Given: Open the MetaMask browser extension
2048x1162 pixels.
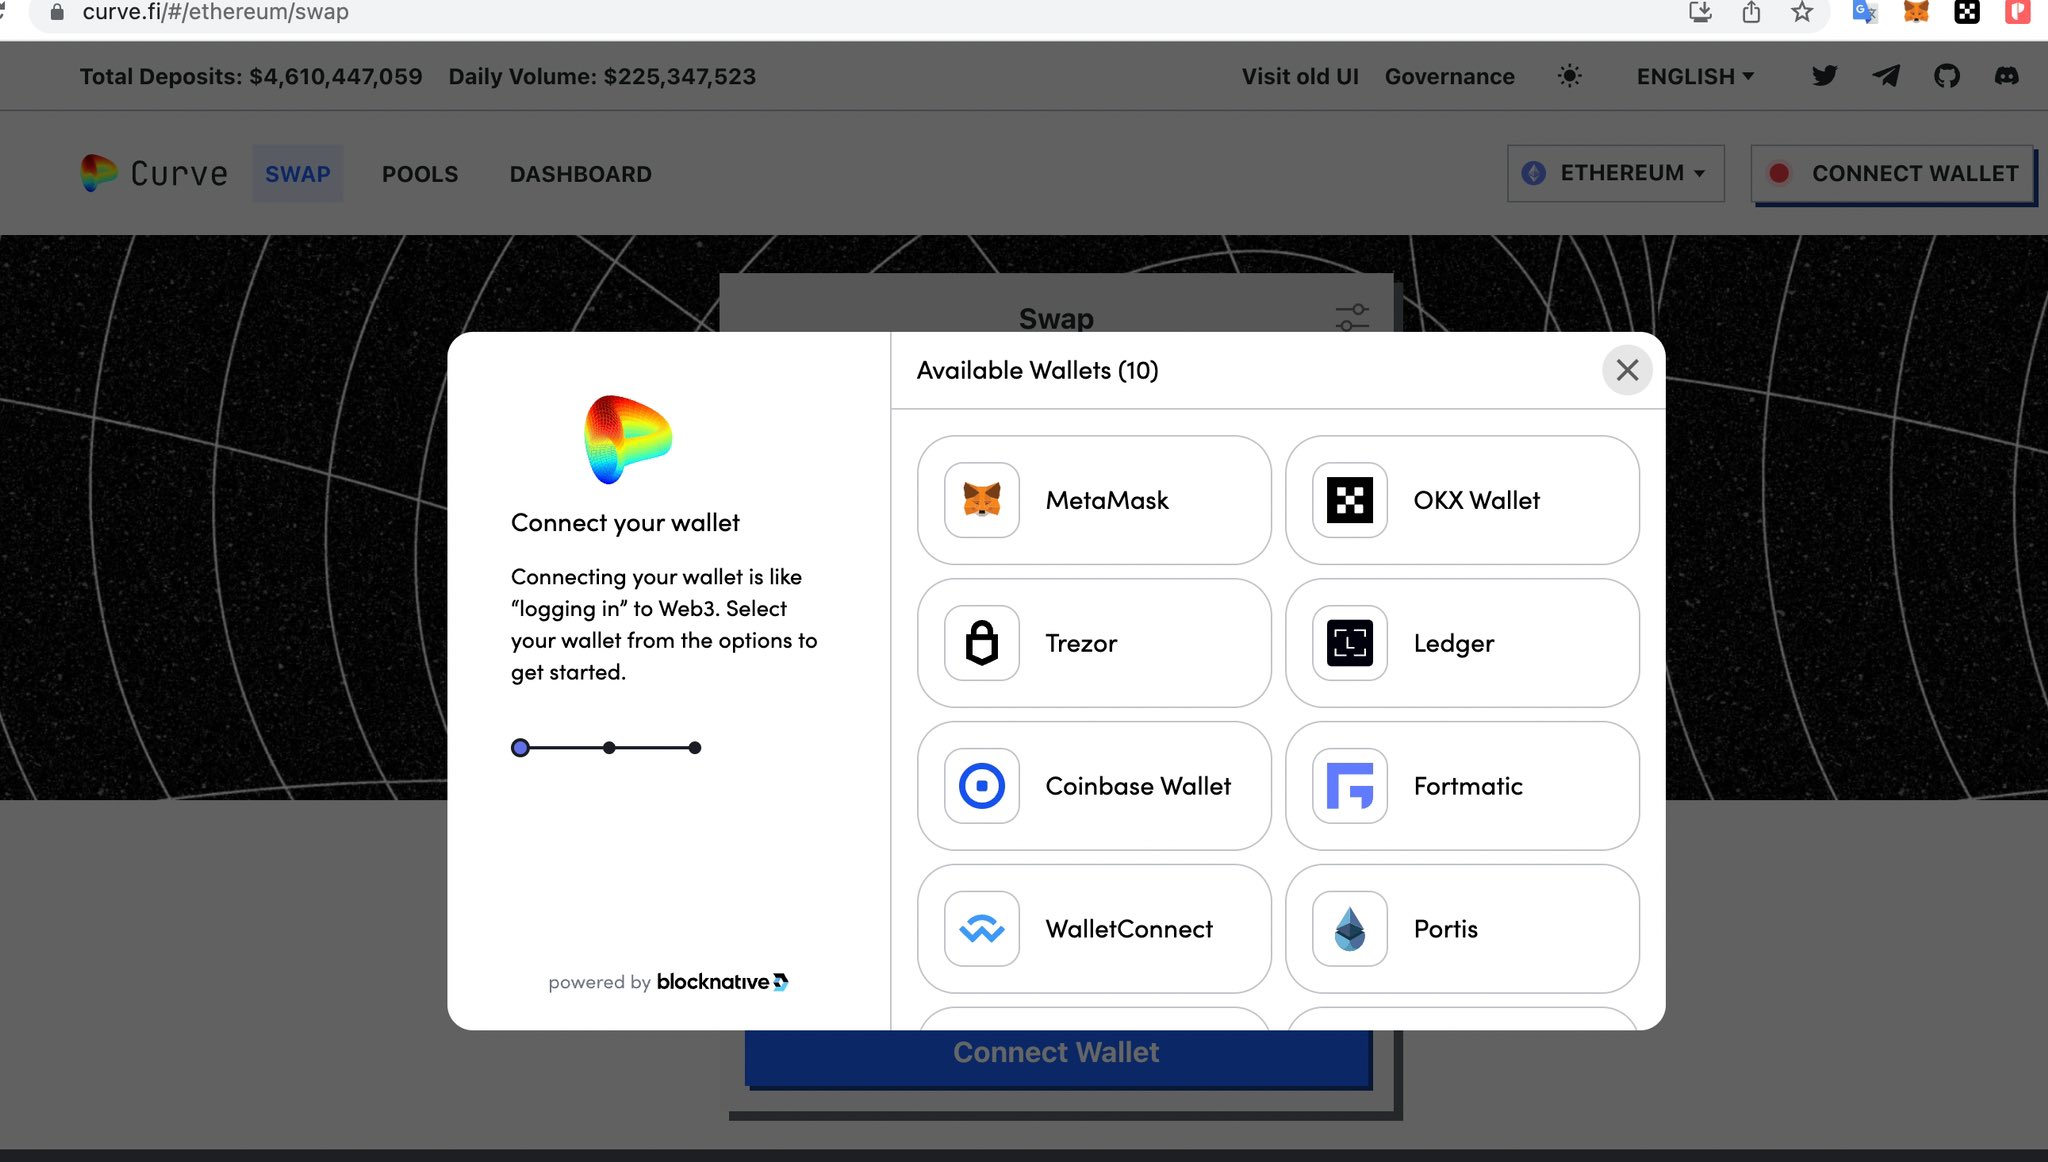Looking at the screenshot, I should tap(1915, 13).
